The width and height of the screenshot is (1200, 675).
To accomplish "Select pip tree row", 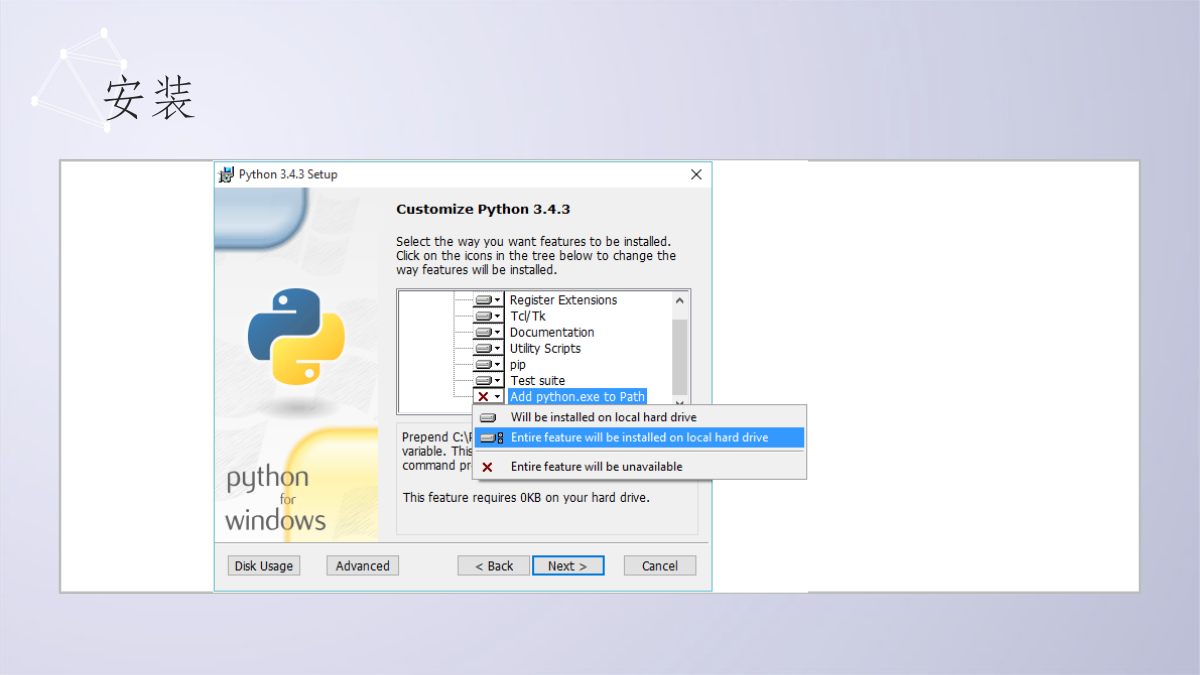I will click(517, 364).
